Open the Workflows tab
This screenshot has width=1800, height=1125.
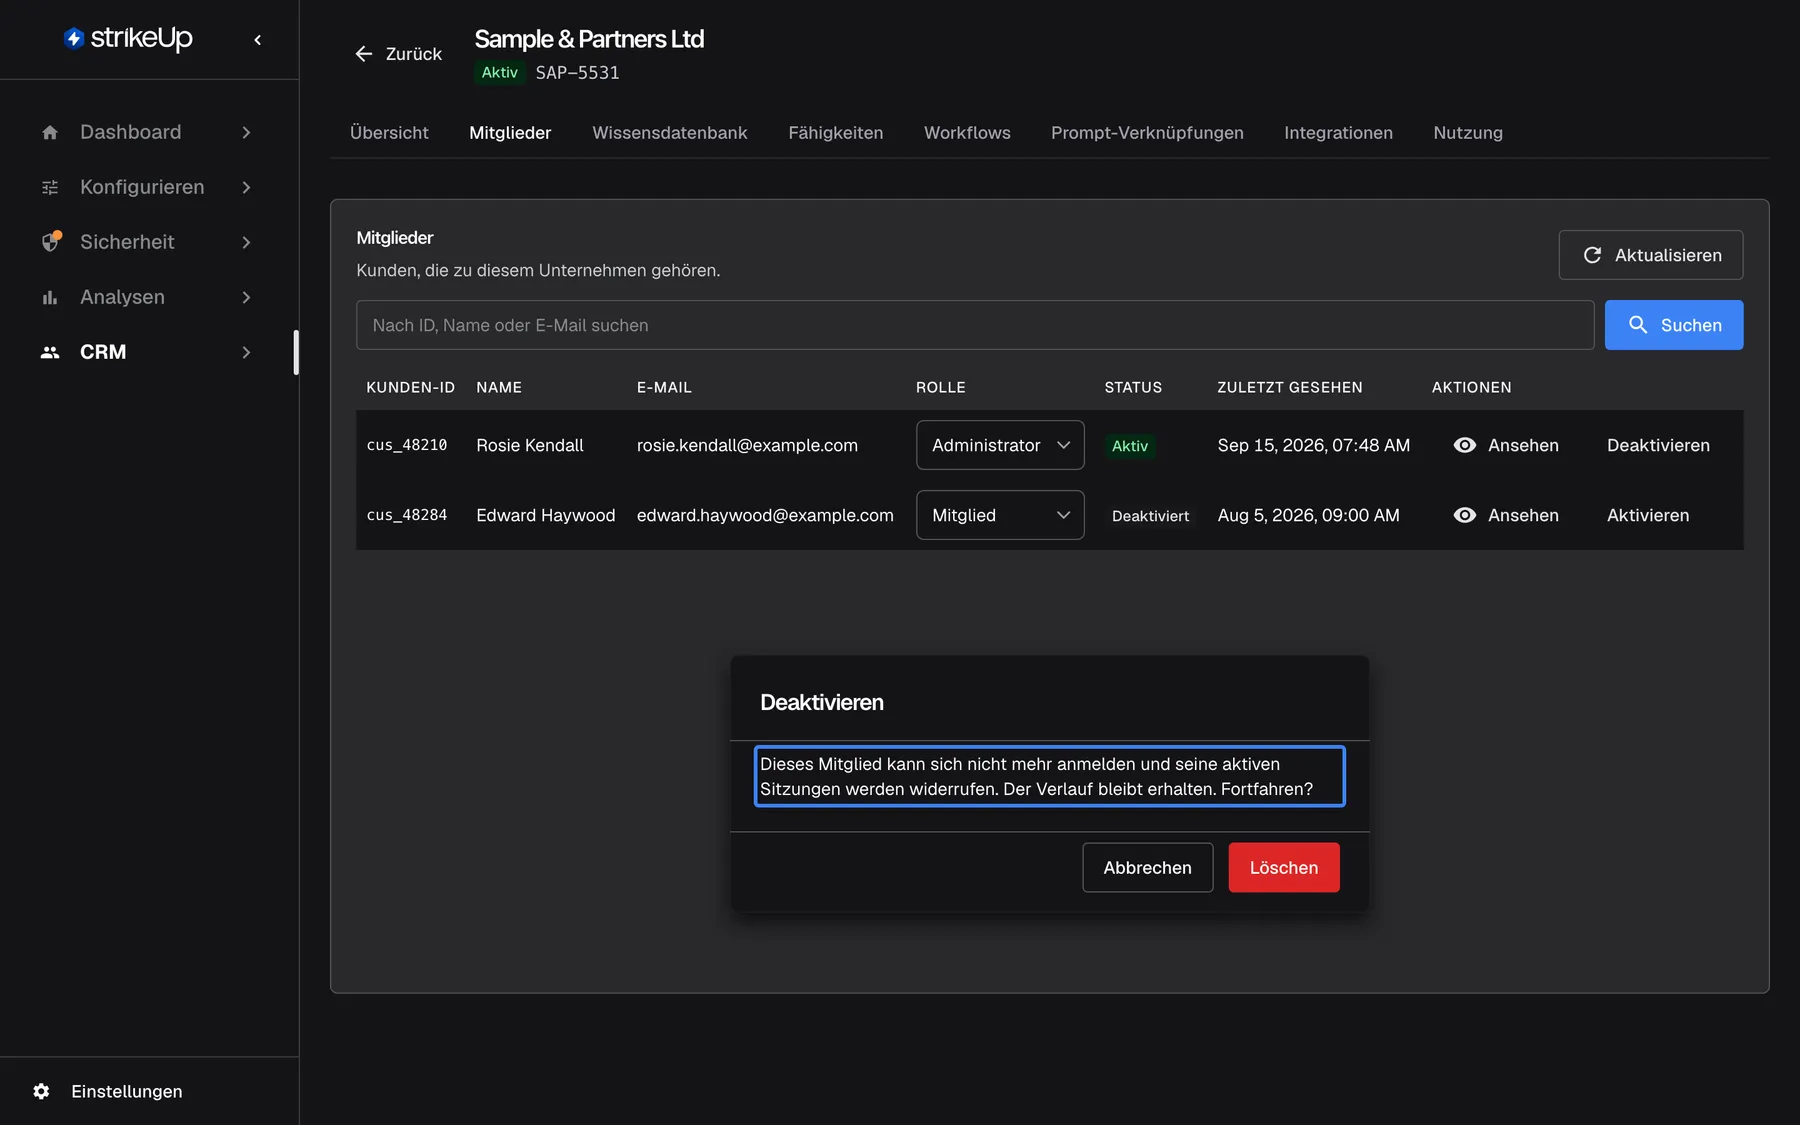point(967,133)
